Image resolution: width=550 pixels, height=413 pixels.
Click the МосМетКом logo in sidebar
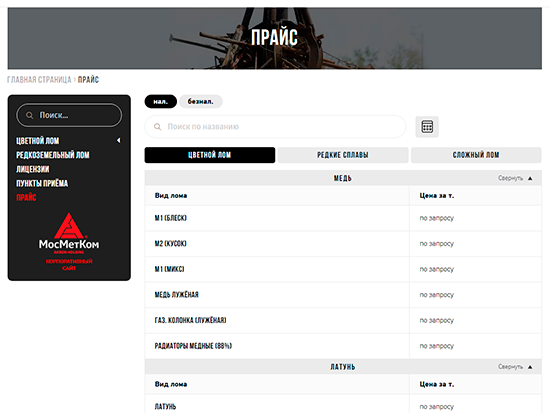69,241
